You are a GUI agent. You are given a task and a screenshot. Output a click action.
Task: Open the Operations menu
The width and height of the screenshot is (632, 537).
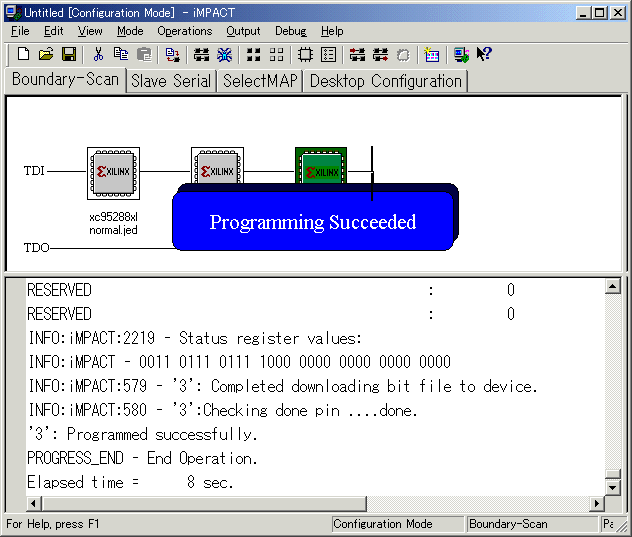pos(185,31)
